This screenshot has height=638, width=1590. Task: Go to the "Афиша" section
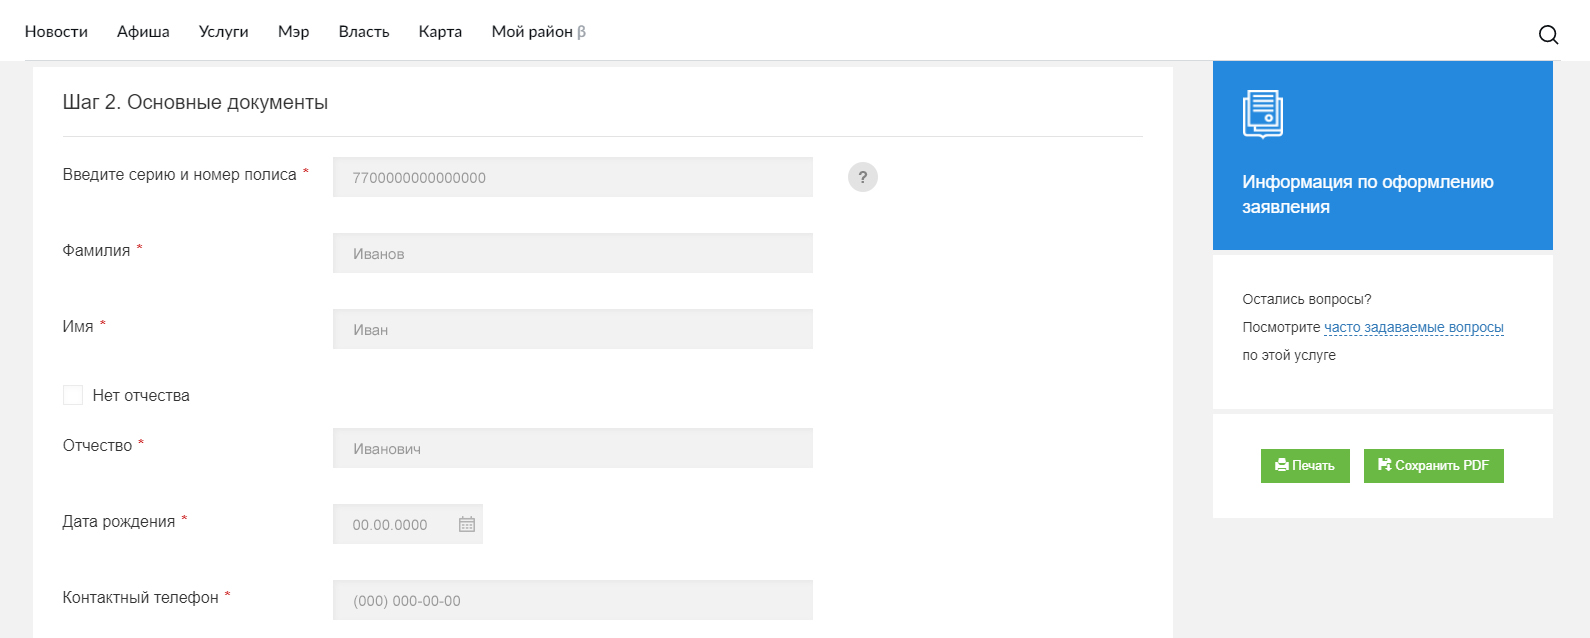pyautogui.click(x=143, y=32)
